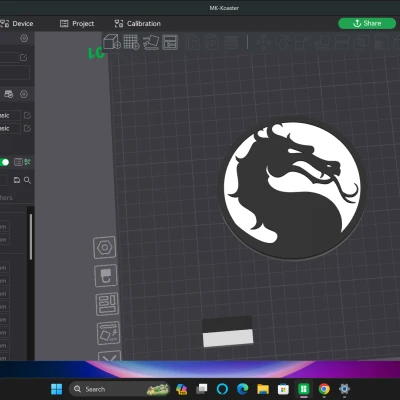Screen dimensions: 400x400
Task: Open printer settings gear in the sidebar
Action: click(24, 38)
